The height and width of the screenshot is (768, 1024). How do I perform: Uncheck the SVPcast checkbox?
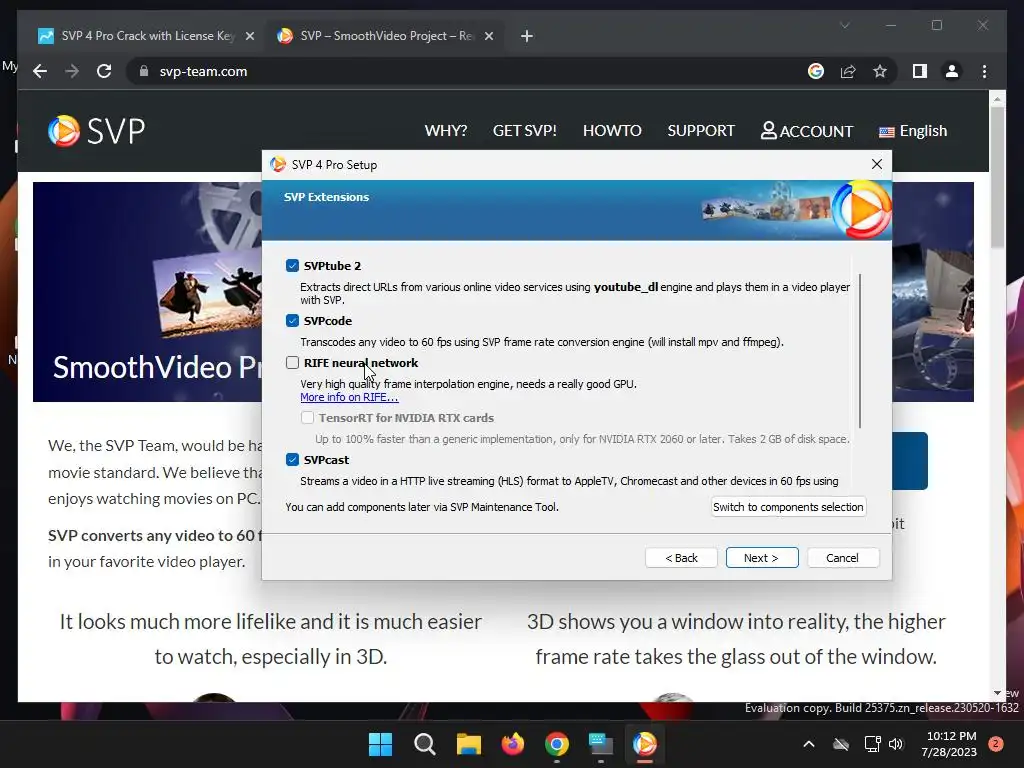[292, 460]
